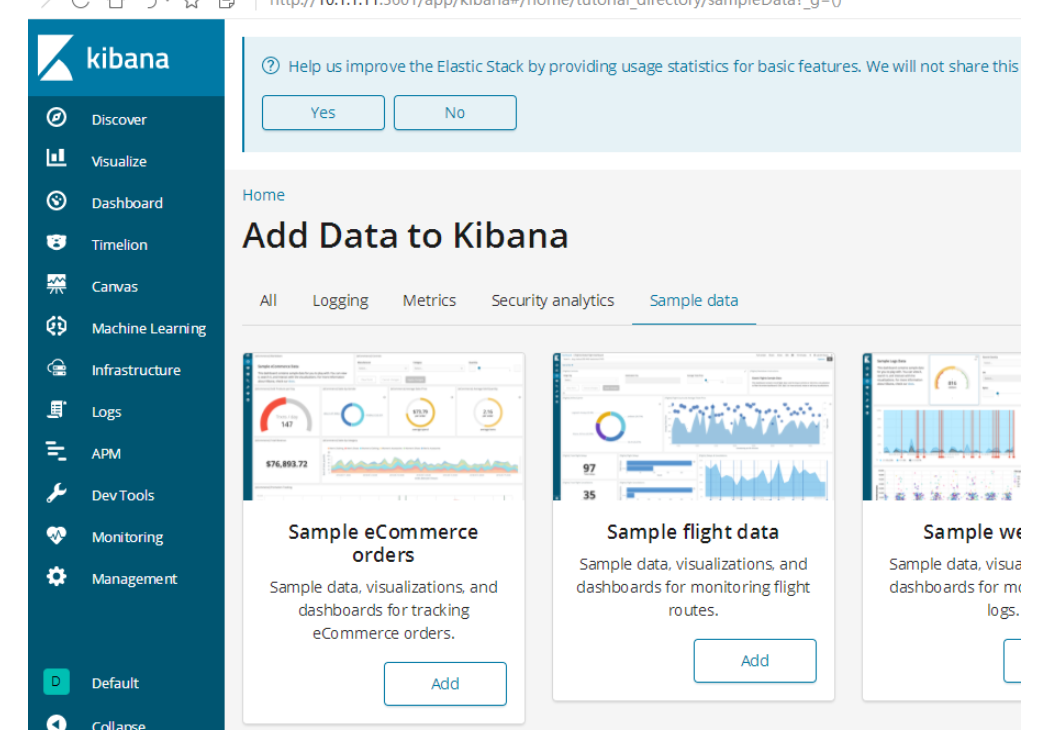The height and width of the screenshot is (741, 1044).
Task: Click the Machine Learning label in sidebar
Action: point(149,329)
